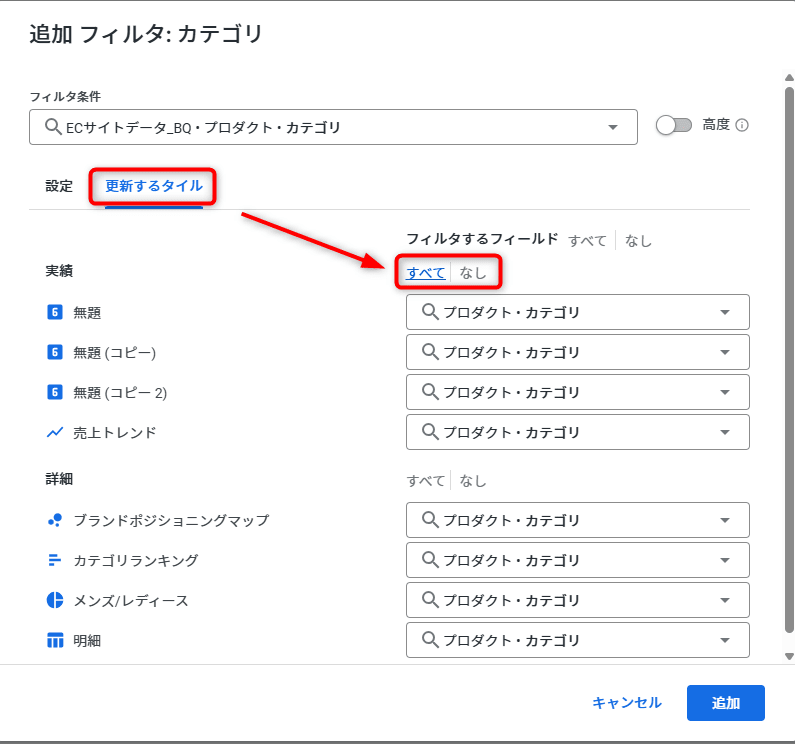Click the 追加 button
This screenshot has height=744, width=795.
726,702
